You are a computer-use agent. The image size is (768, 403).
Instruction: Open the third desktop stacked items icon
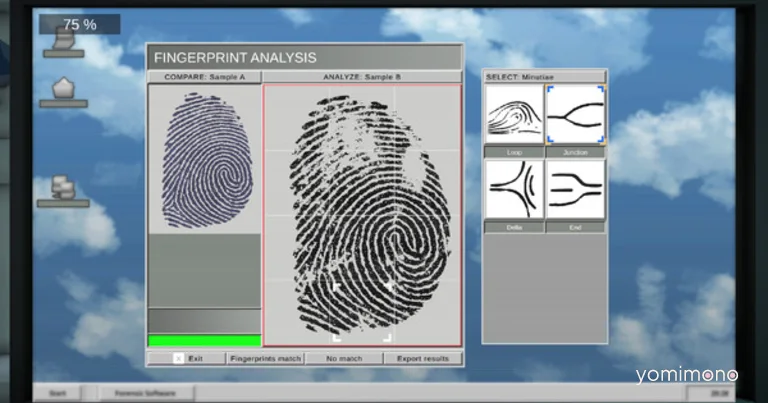63,192
